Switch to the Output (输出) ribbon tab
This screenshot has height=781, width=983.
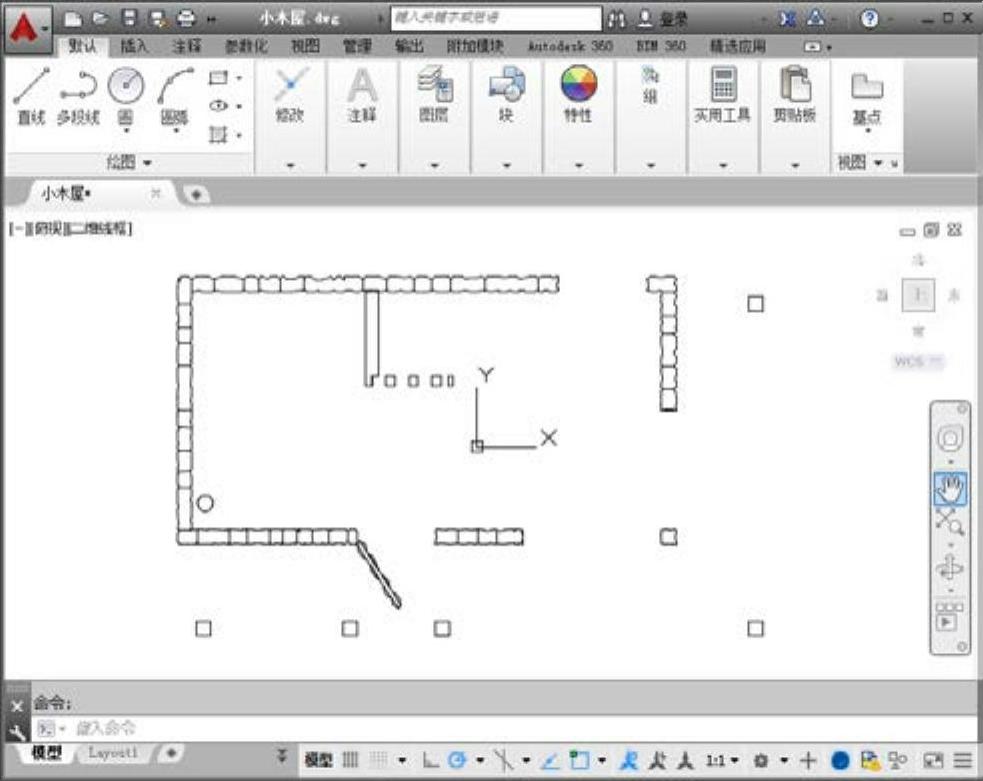tap(409, 46)
